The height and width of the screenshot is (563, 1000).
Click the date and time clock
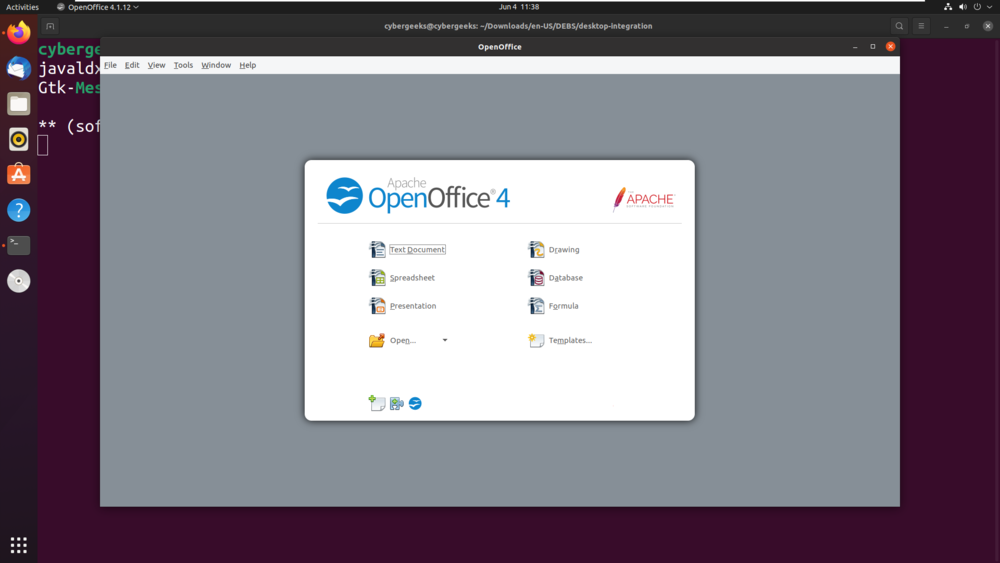click(518, 7)
